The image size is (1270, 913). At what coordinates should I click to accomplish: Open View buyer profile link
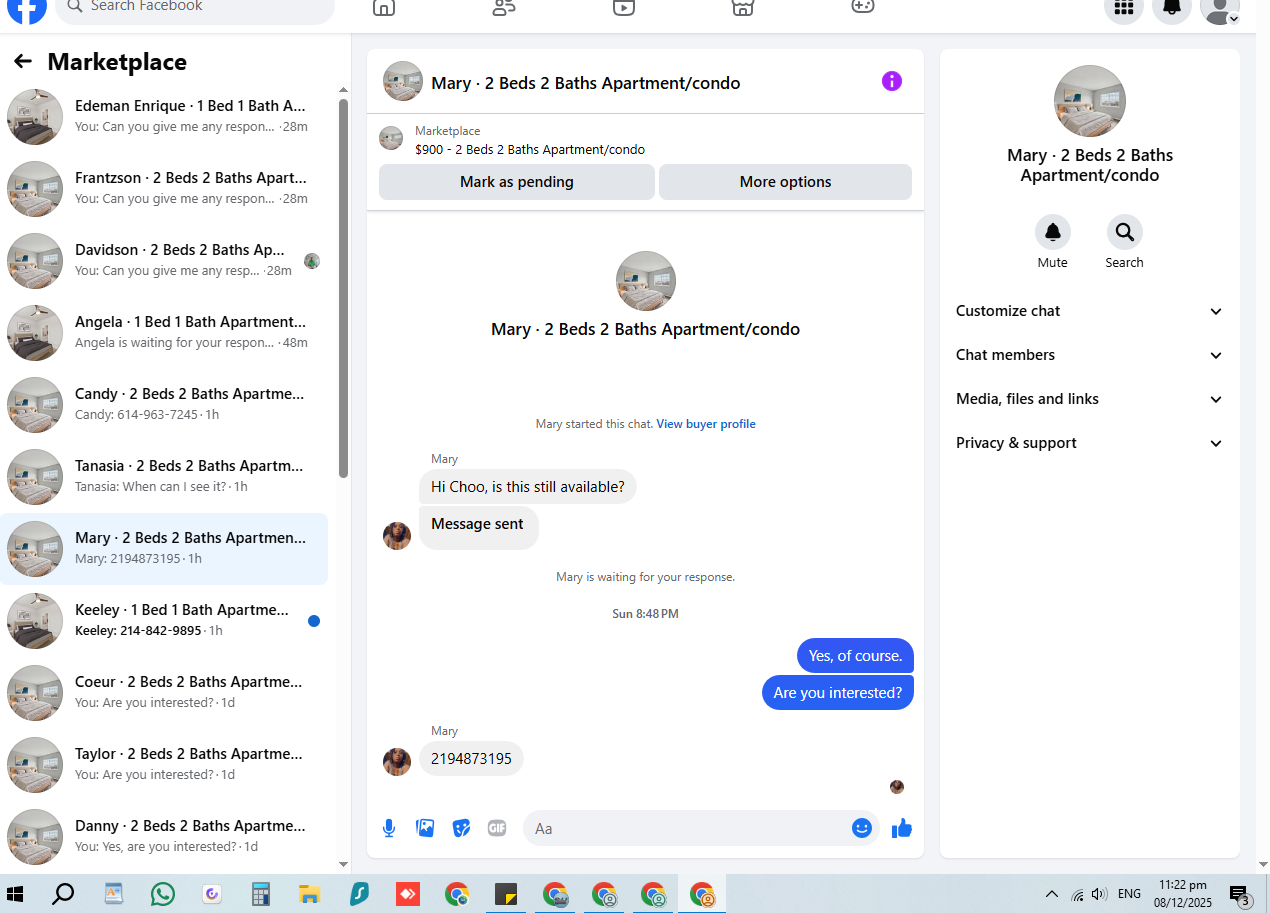[706, 424]
